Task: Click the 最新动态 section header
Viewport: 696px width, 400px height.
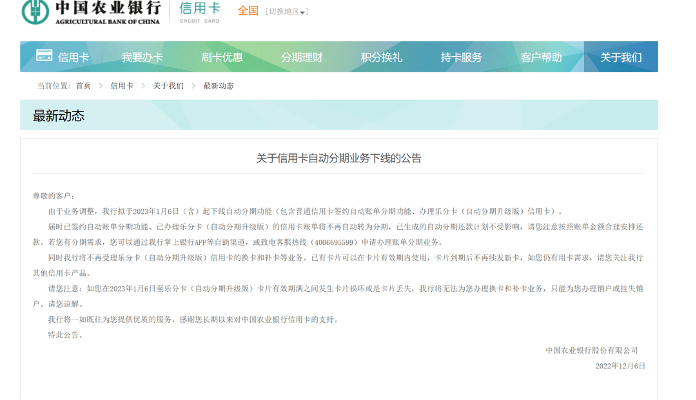Action: point(60,116)
